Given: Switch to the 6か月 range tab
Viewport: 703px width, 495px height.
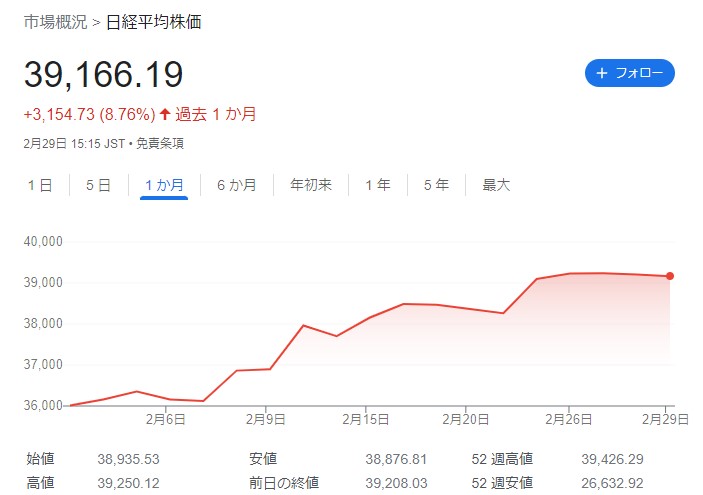Looking at the screenshot, I should [x=237, y=185].
